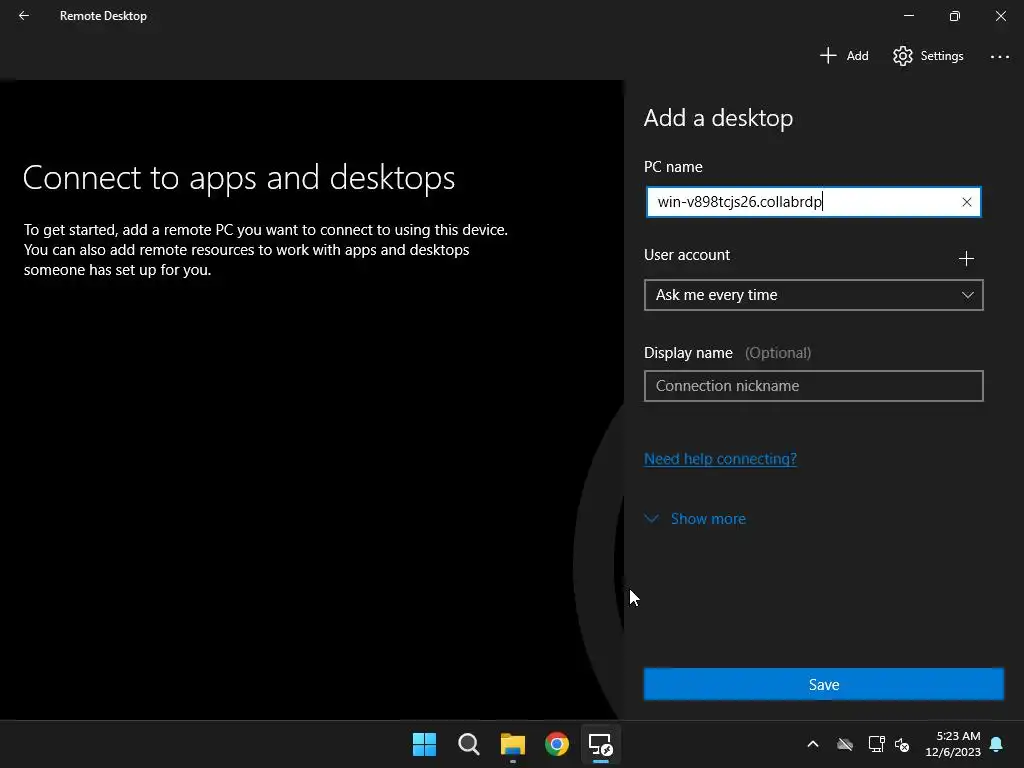
Task: Open taskbar Search
Action: pos(468,744)
